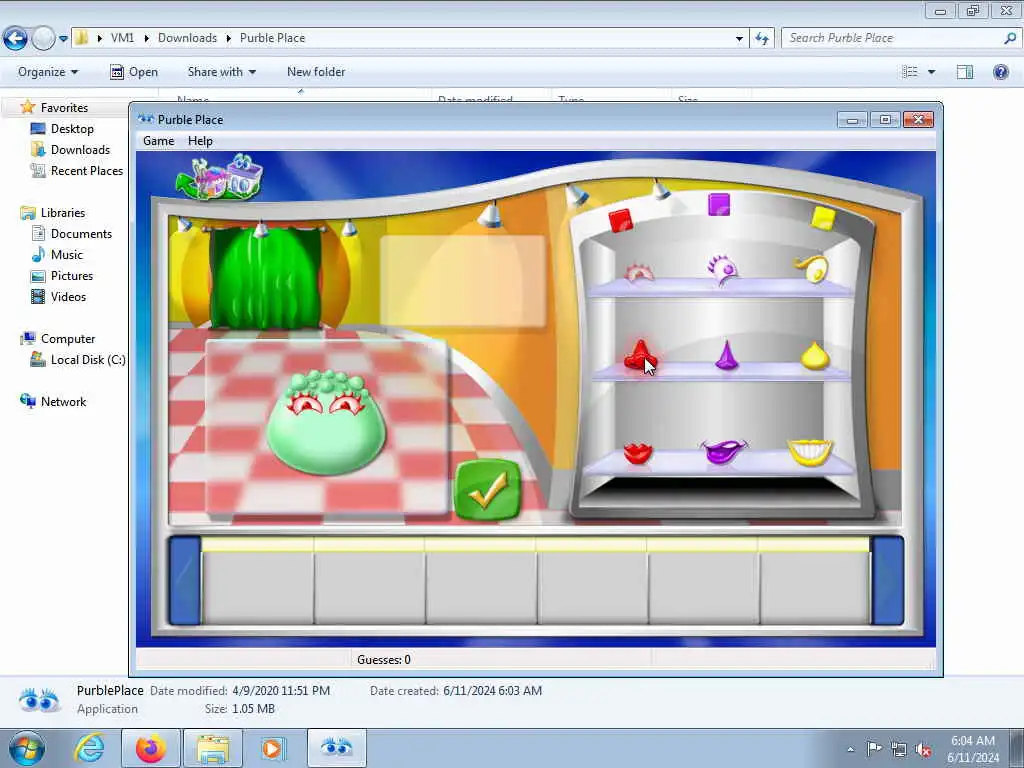The height and width of the screenshot is (768, 1024).
Task: Click the yellow color cube above the shelf
Action: pyautogui.click(x=823, y=218)
